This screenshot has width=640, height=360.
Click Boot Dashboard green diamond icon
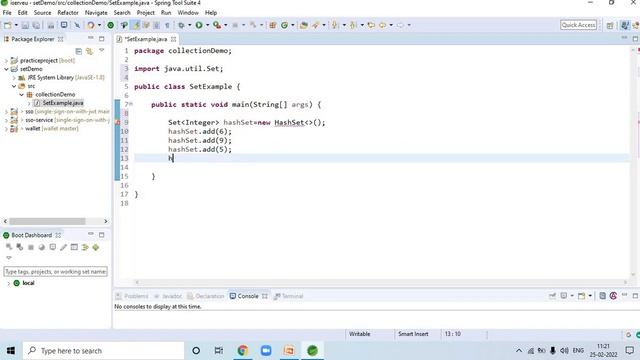96,247
